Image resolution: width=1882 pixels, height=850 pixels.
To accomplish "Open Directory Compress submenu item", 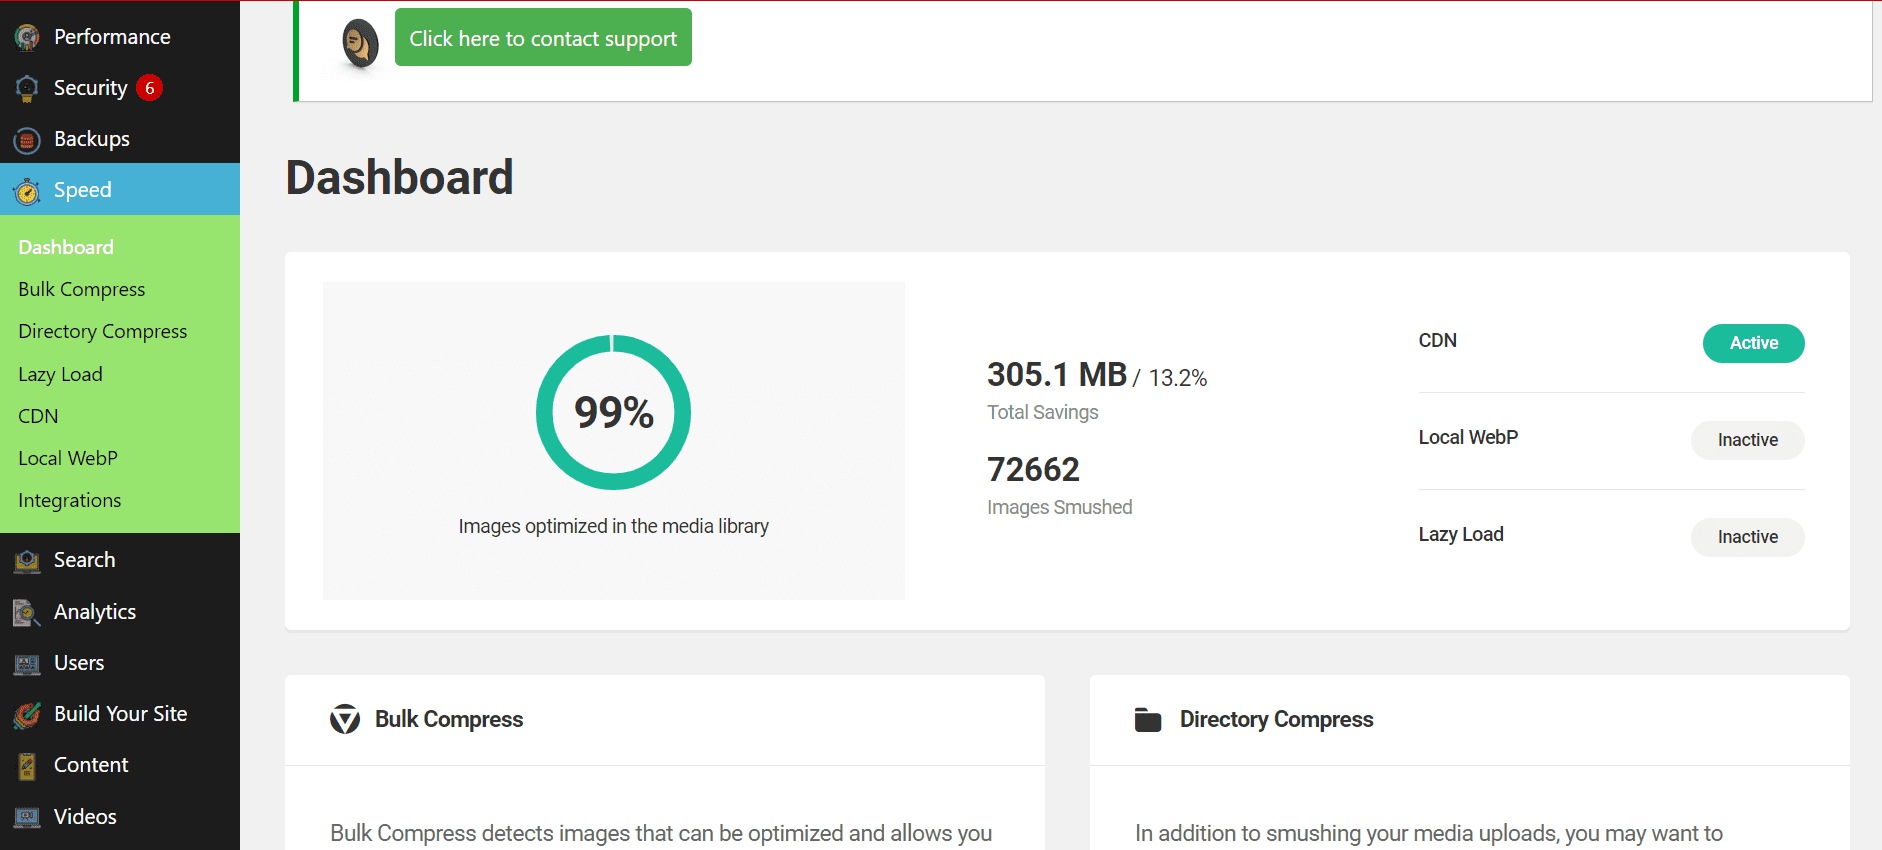I will click(x=102, y=331).
